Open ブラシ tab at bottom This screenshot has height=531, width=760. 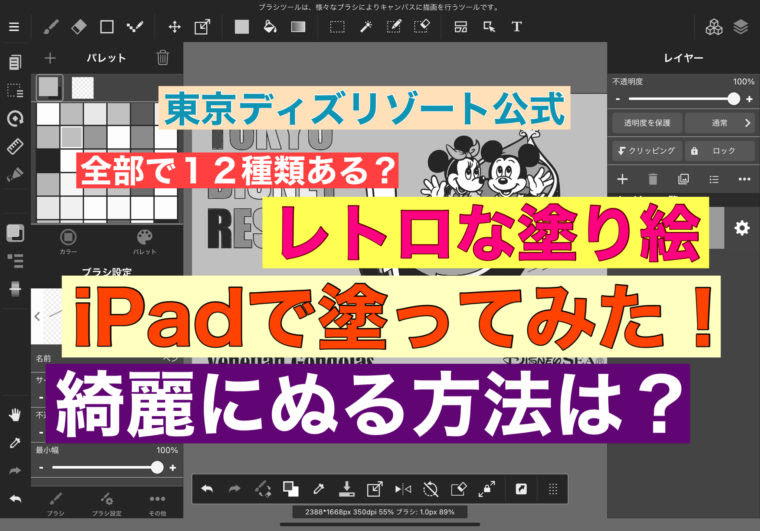[x=55, y=504]
